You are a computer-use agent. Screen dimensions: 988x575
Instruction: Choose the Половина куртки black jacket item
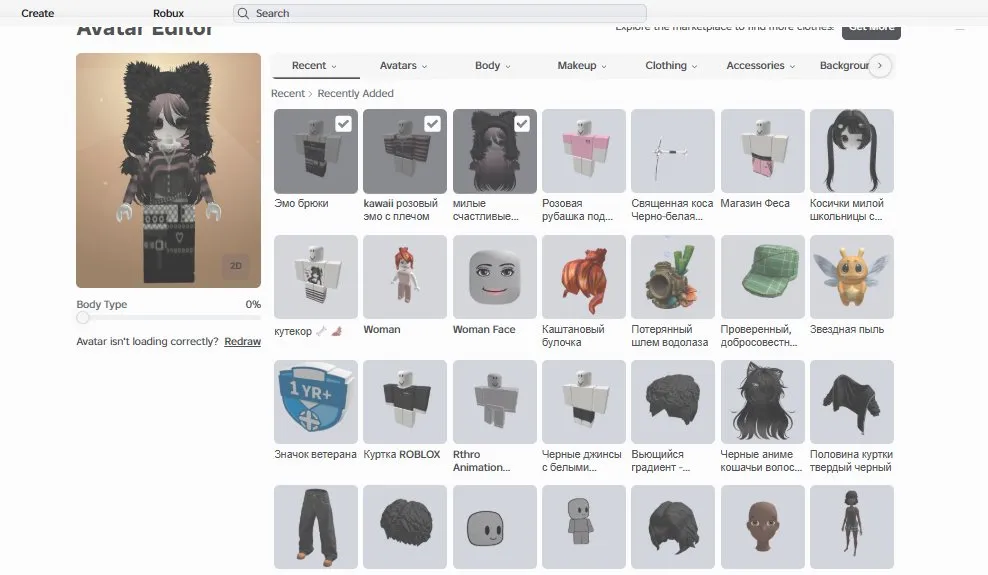coord(852,402)
